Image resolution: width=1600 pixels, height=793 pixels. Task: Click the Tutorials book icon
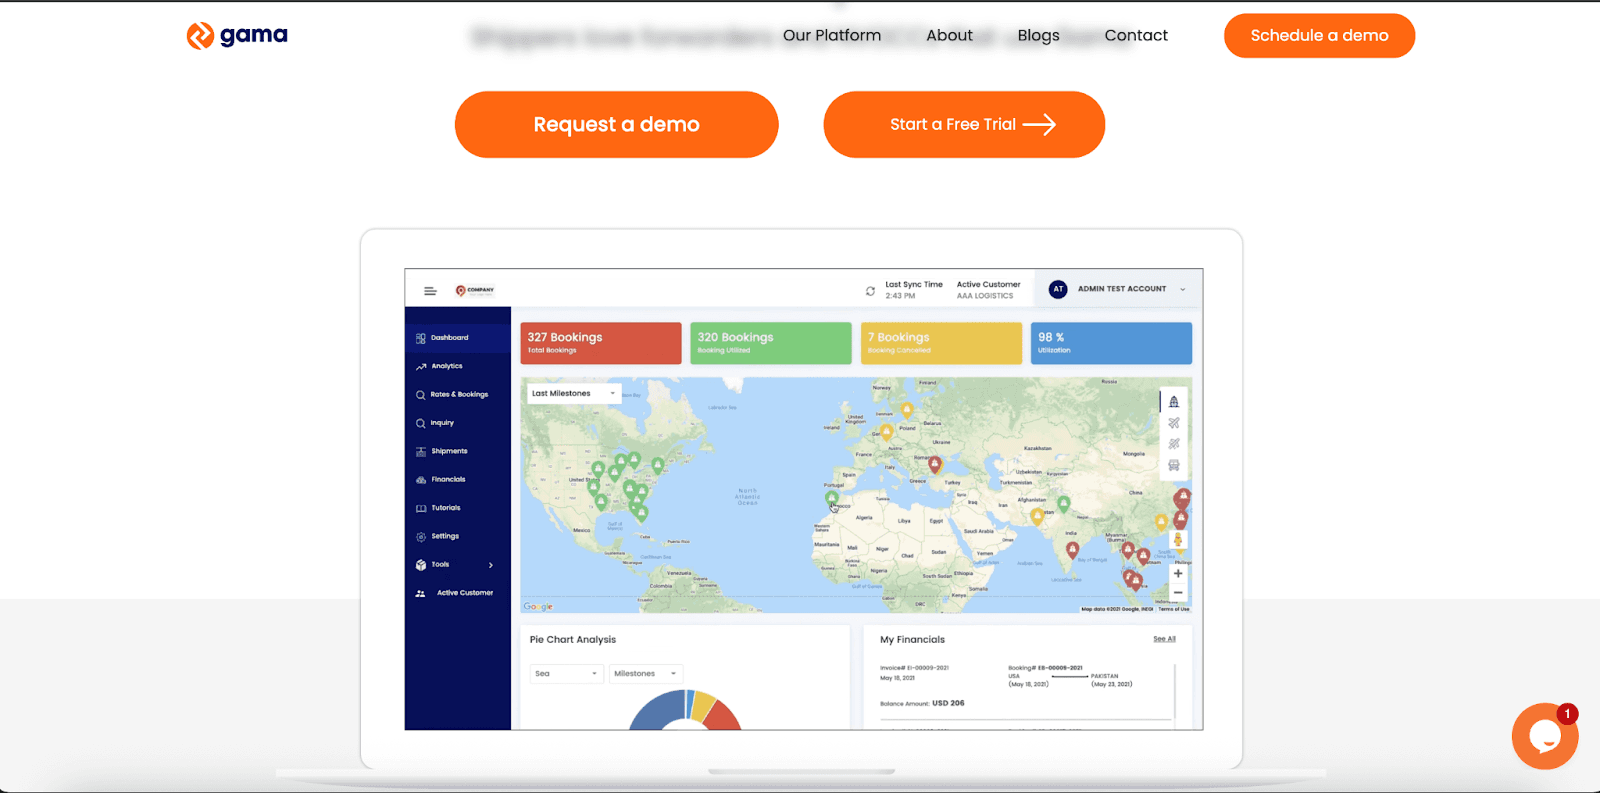421,508
